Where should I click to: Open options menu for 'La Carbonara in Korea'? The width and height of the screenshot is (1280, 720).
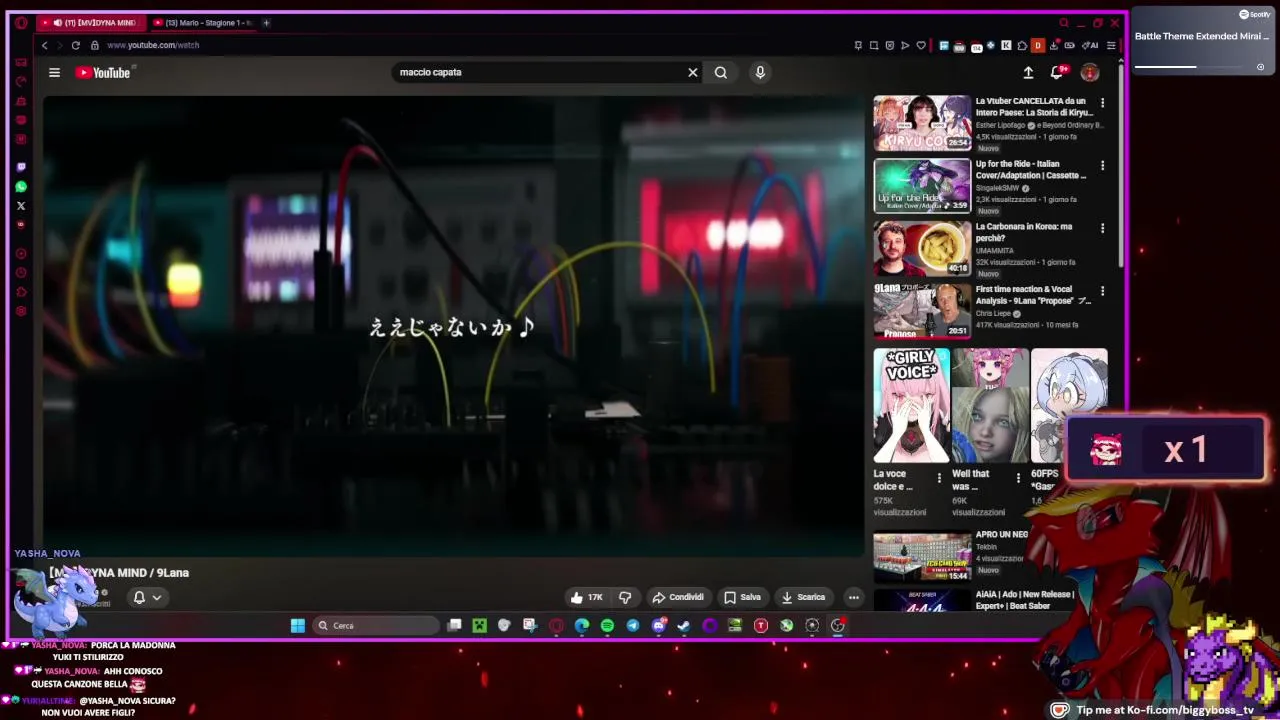[1102, 228]
